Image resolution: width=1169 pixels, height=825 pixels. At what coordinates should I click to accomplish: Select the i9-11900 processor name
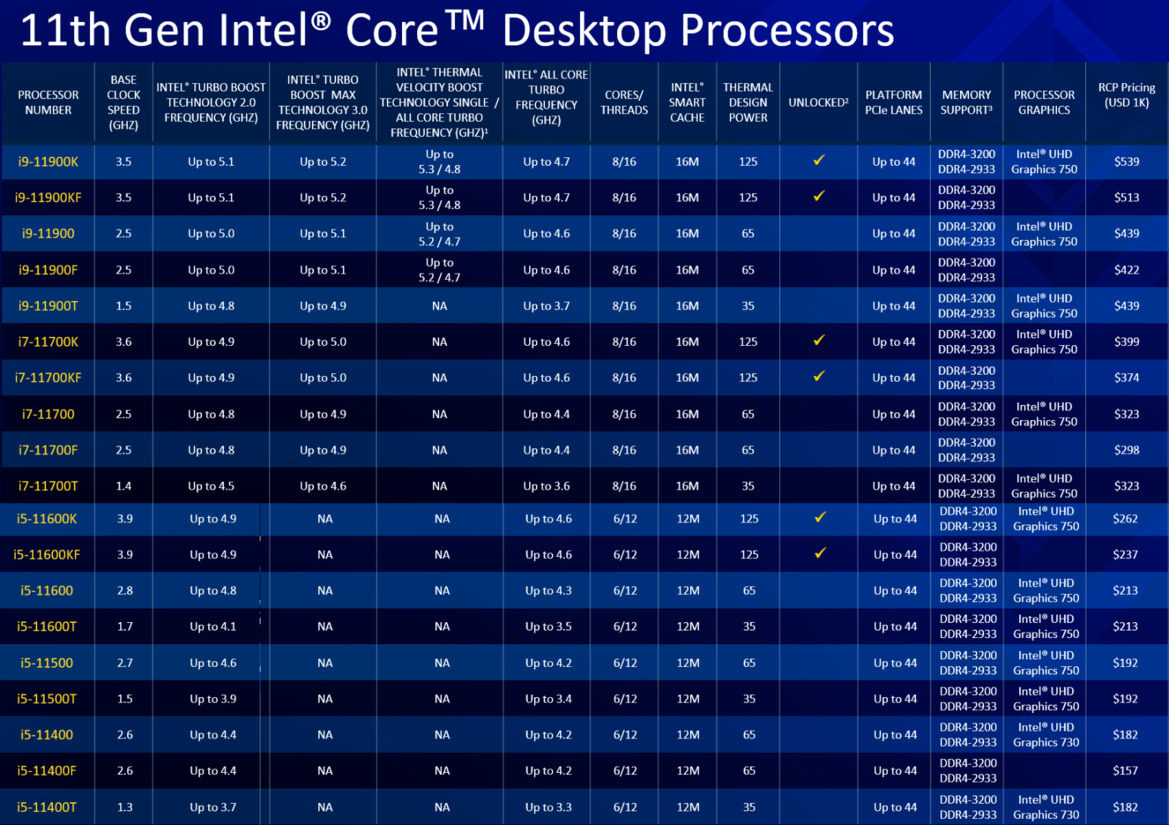pyautogui.click(x=48, y=233)
